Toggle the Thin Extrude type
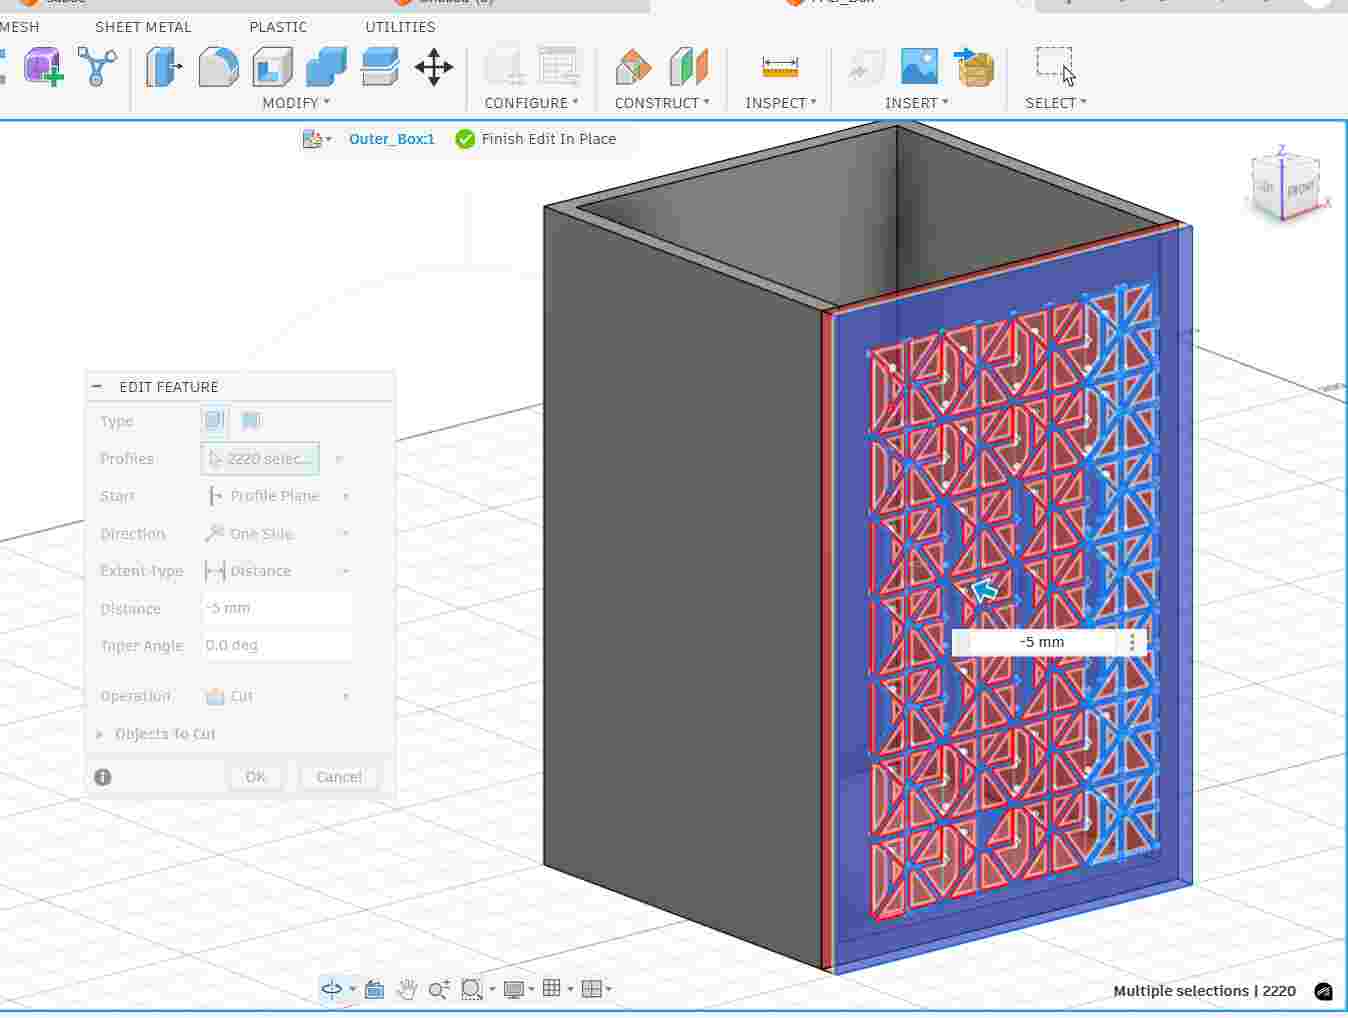 (x=250, y=421)
